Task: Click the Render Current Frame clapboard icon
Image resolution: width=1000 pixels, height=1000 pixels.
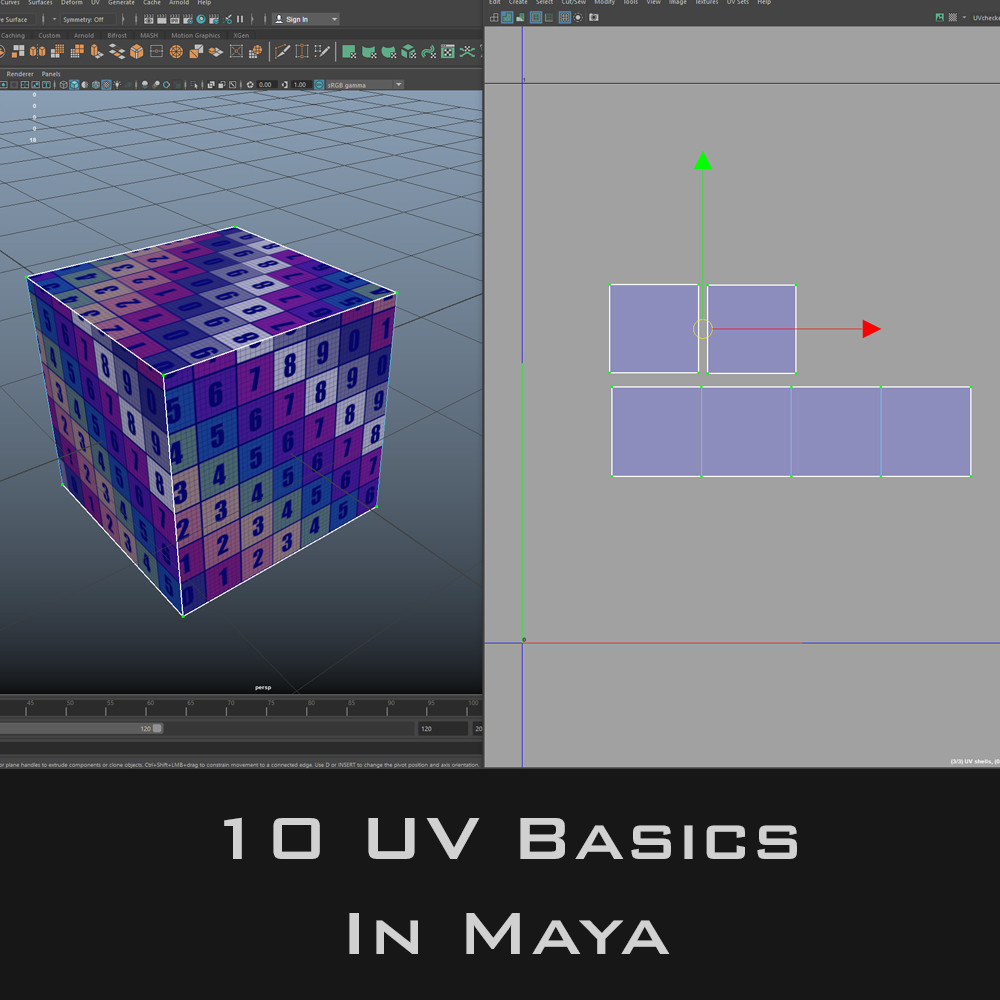Action: click(162, 20)
